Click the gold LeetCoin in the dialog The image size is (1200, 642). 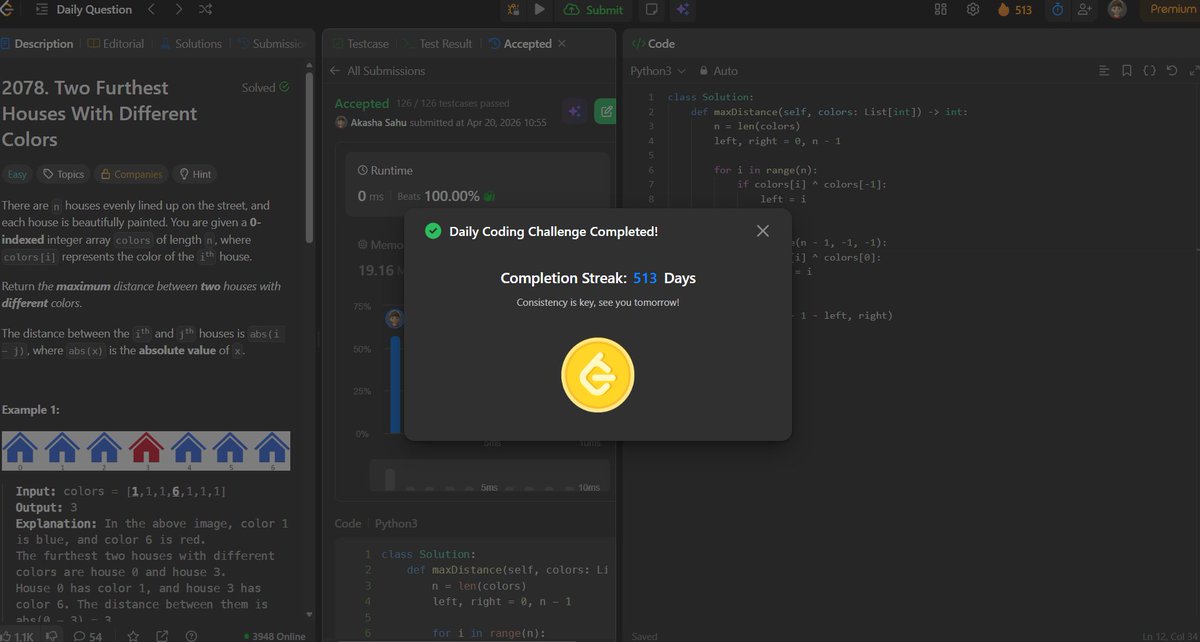[597, 375]
